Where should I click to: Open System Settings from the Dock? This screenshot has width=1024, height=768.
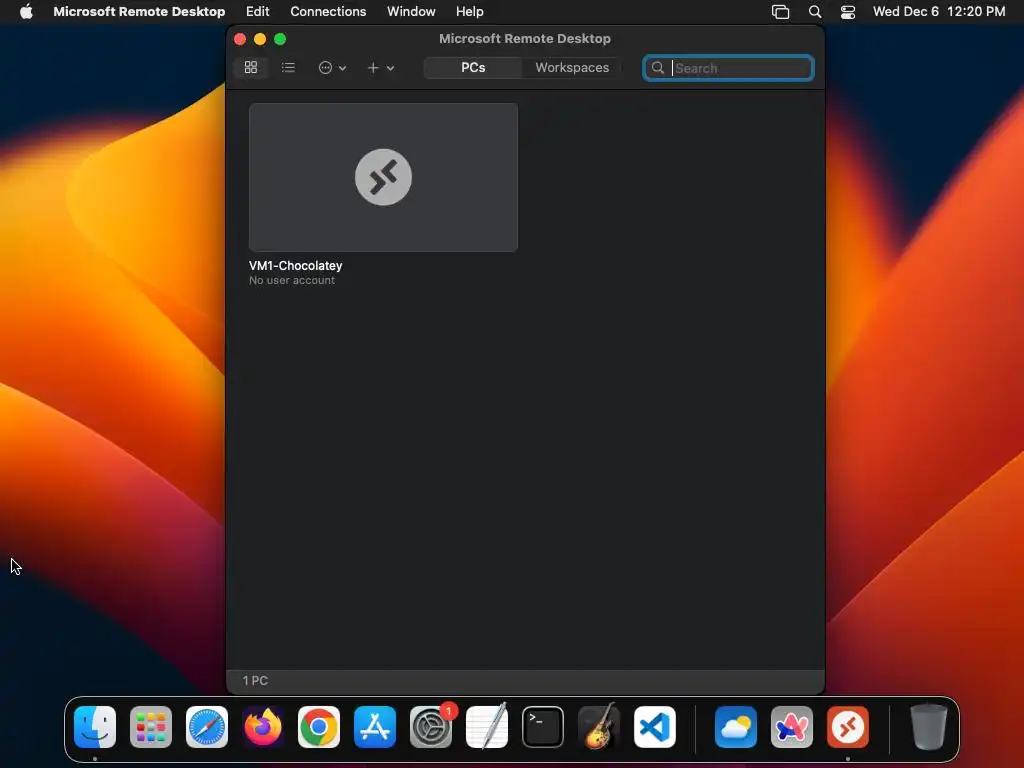[x=431, y=727]
